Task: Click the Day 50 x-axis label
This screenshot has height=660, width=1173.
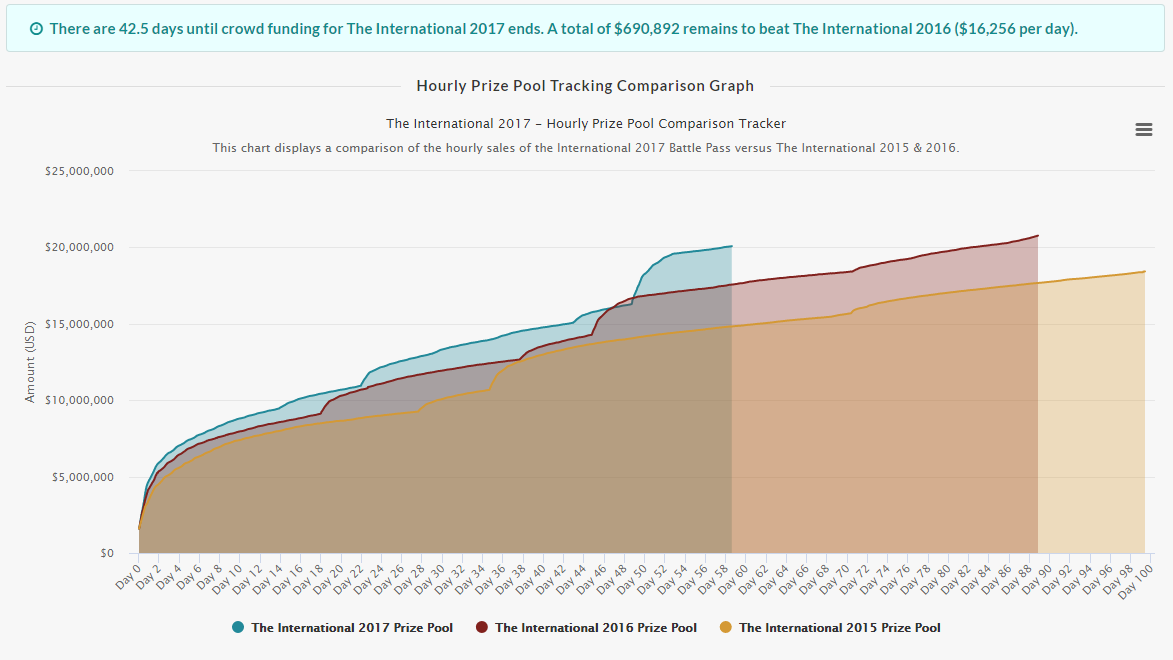Action: tap(631, 580)
